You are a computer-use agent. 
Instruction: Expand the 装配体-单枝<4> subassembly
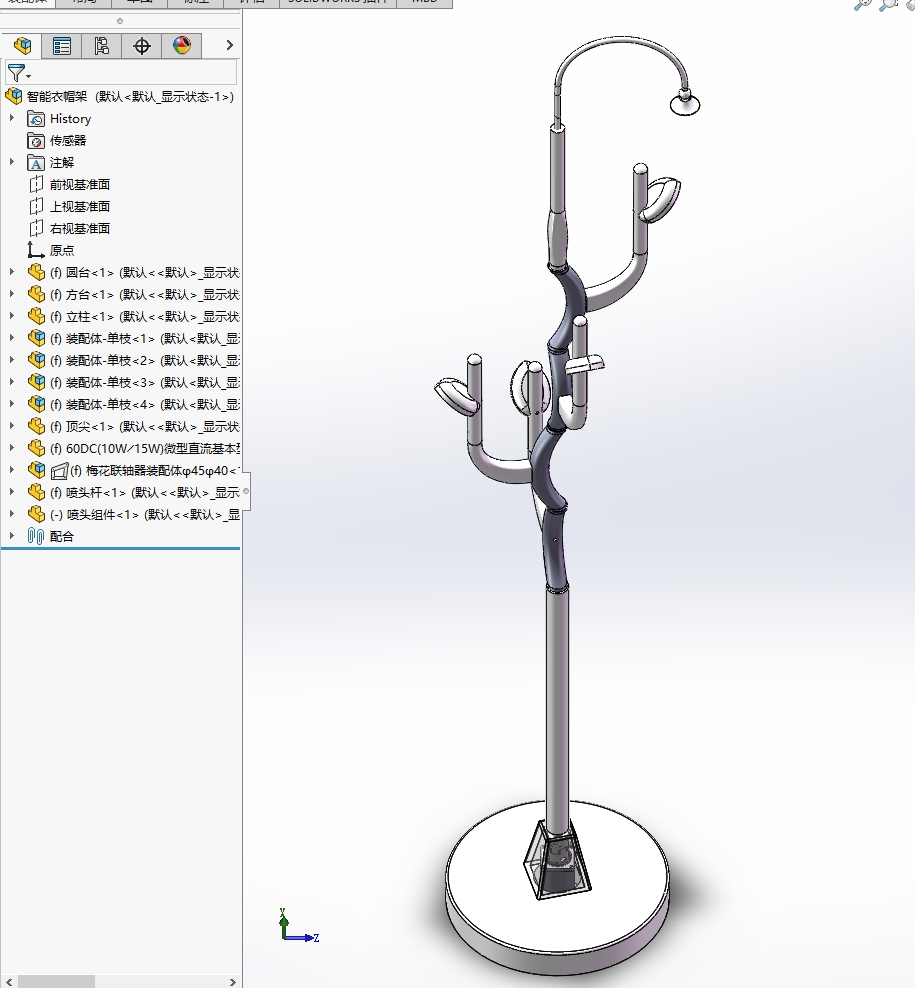11,405
